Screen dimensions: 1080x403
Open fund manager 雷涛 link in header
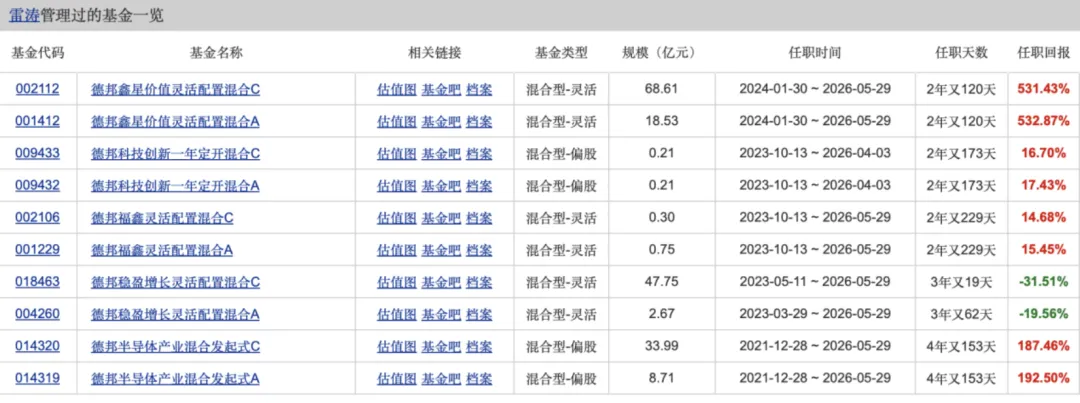point(23,15)
